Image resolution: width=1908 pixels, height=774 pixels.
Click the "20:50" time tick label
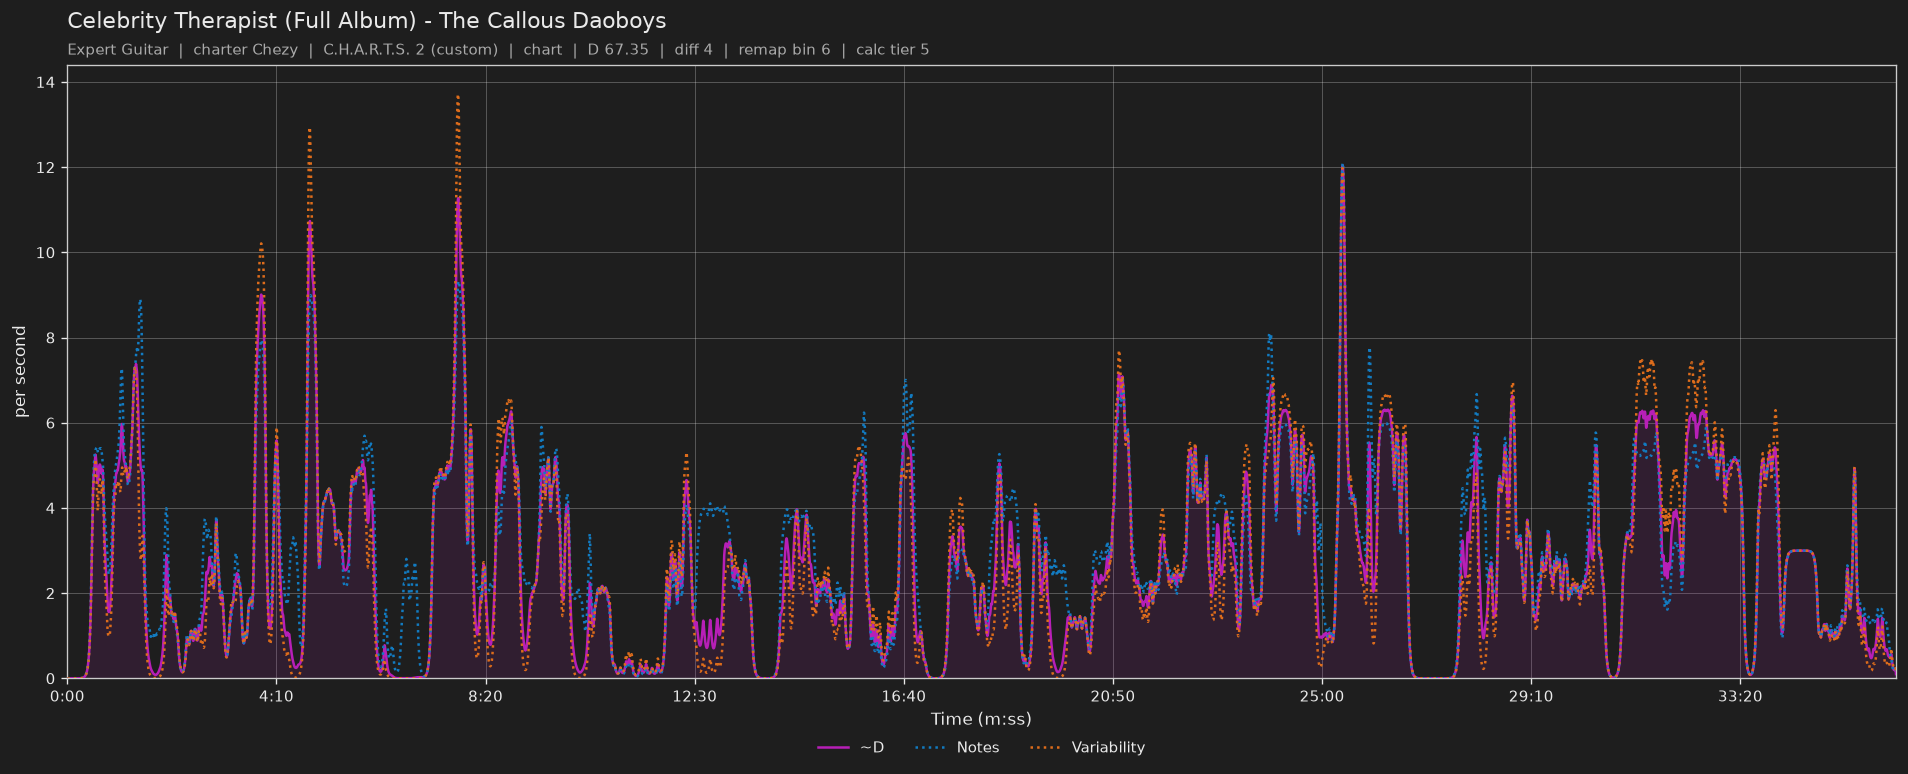click(1113, 697)
